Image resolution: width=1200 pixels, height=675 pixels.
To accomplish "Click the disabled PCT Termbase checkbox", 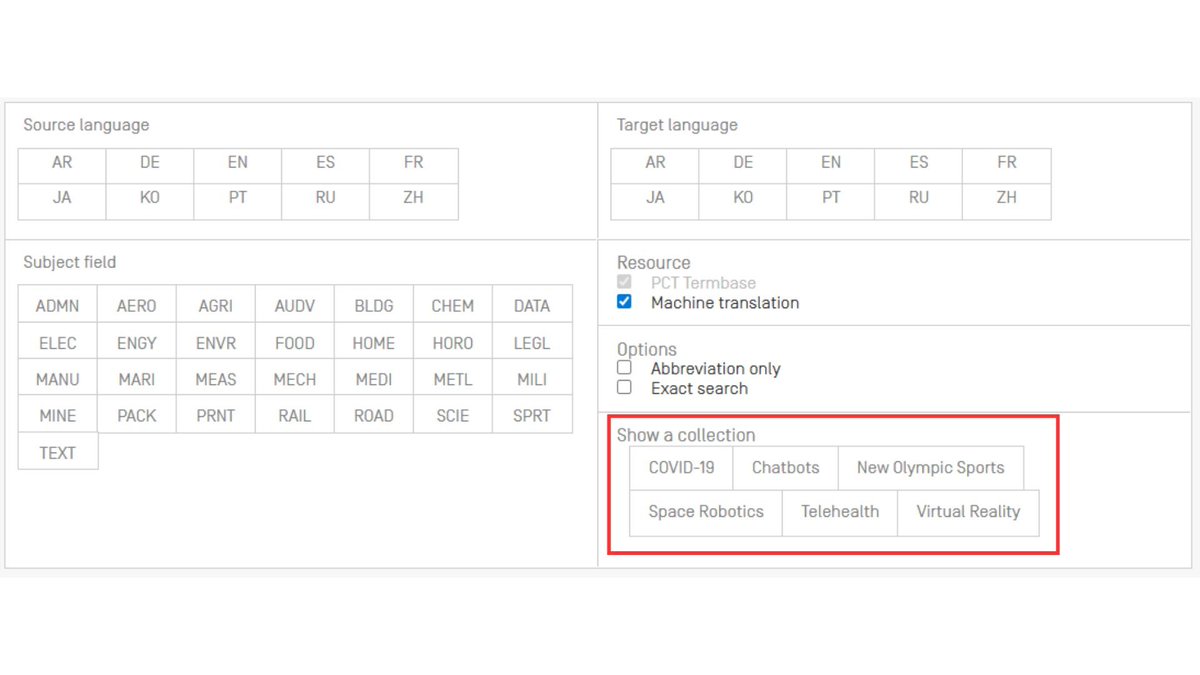I will [624, 283].
